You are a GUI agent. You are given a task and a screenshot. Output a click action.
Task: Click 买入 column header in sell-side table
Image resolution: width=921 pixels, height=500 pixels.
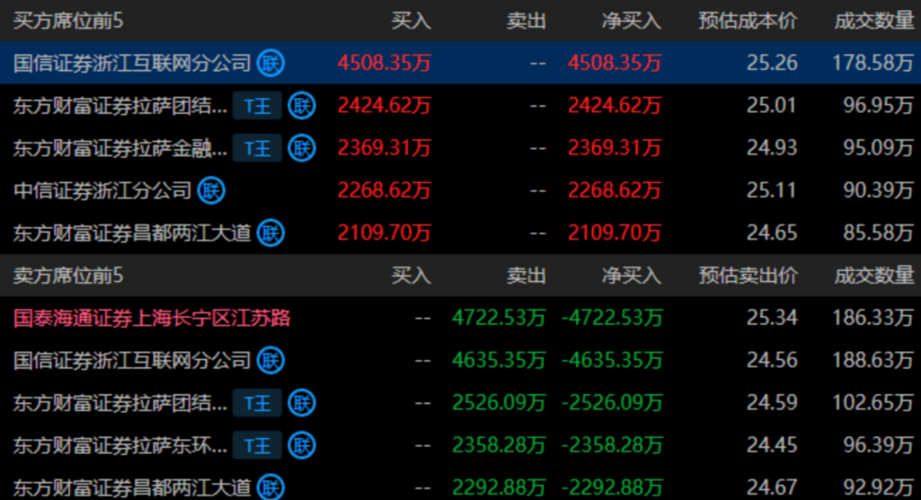[411, 276]
